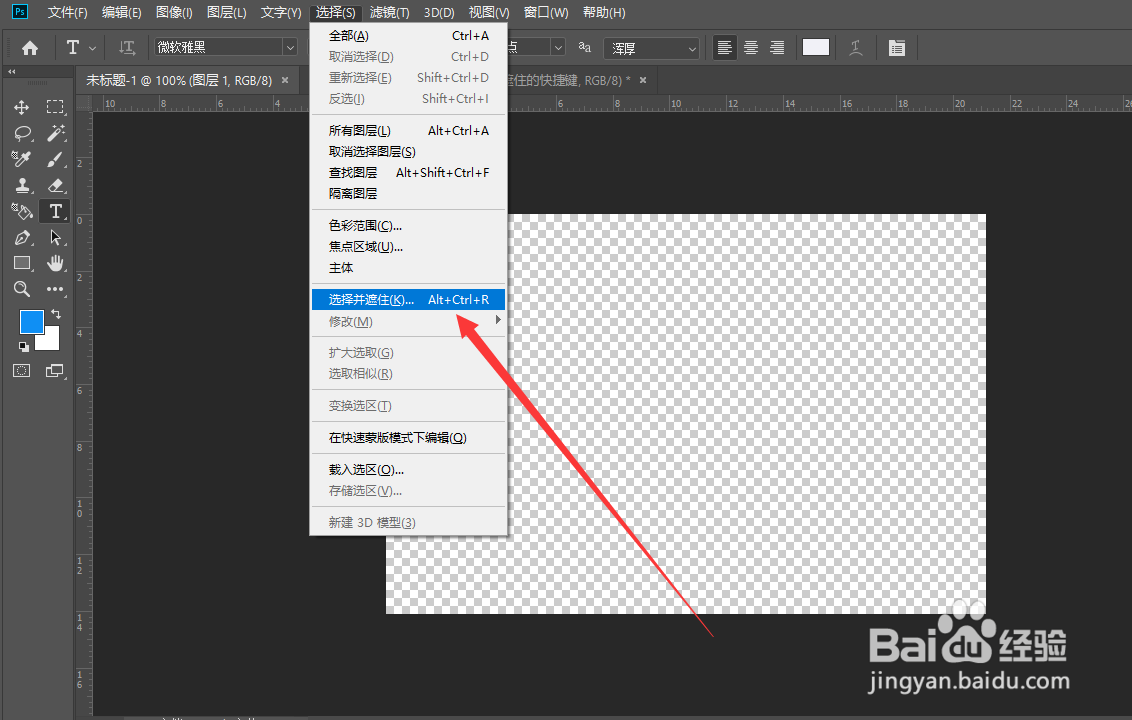
Task: Open the 滤镜(T) menu
Action: 389,12
